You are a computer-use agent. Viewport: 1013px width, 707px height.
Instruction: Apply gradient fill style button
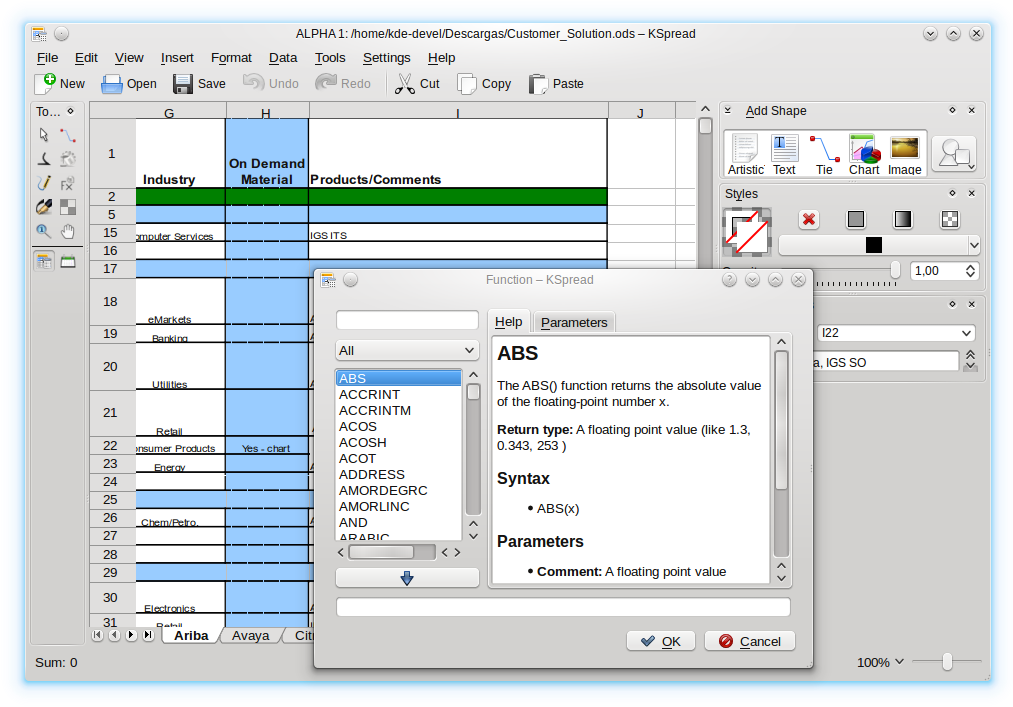coord(903,219)
